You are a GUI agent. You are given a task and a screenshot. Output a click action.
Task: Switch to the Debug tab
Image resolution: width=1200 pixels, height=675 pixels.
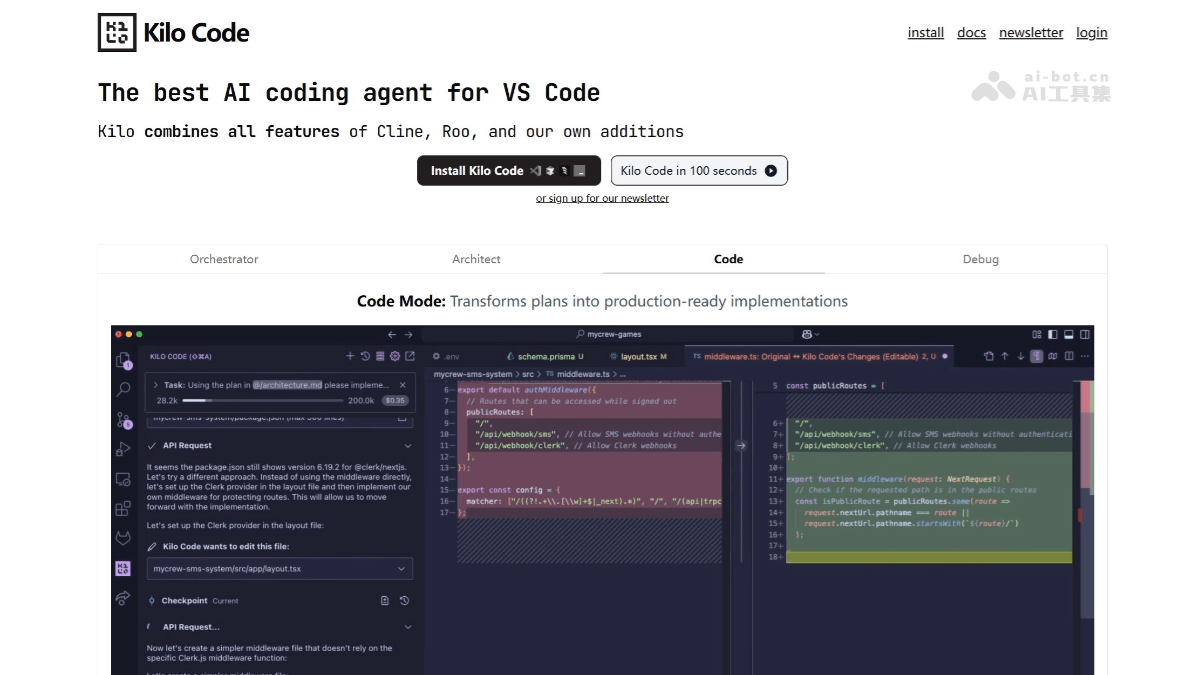point(980,259)
